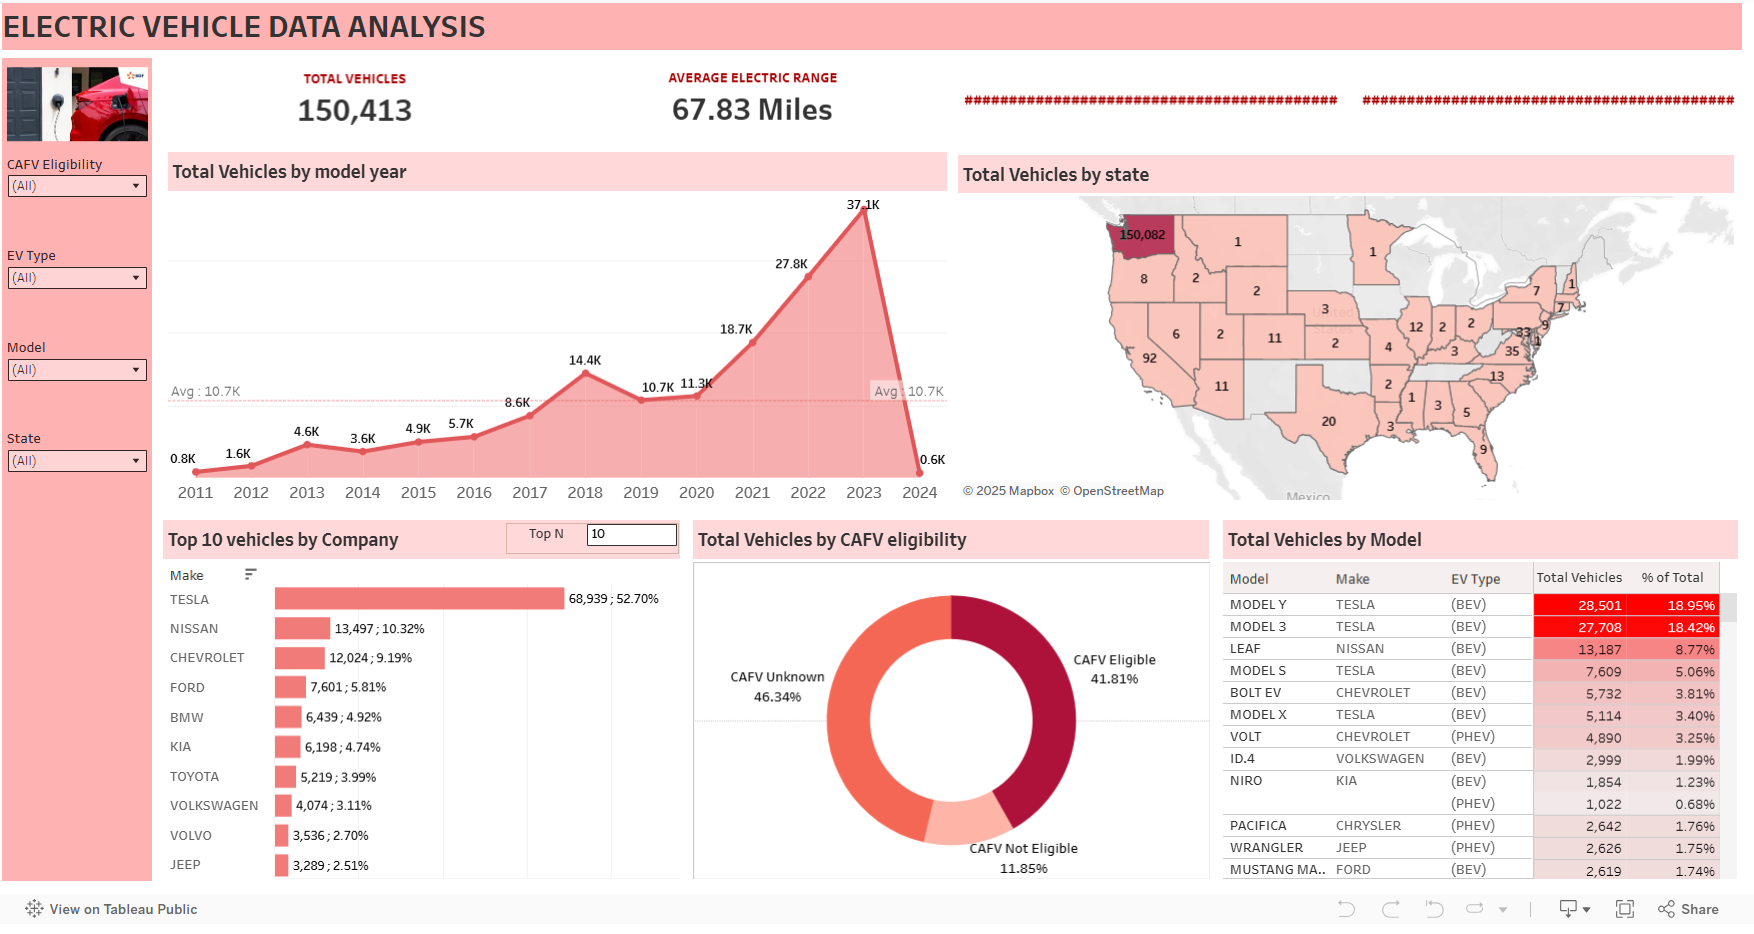Click the 28,501 Total Vehicles cell
Image resolution: width=1754 pixels, height=934 pixels.
point(1580,605)
